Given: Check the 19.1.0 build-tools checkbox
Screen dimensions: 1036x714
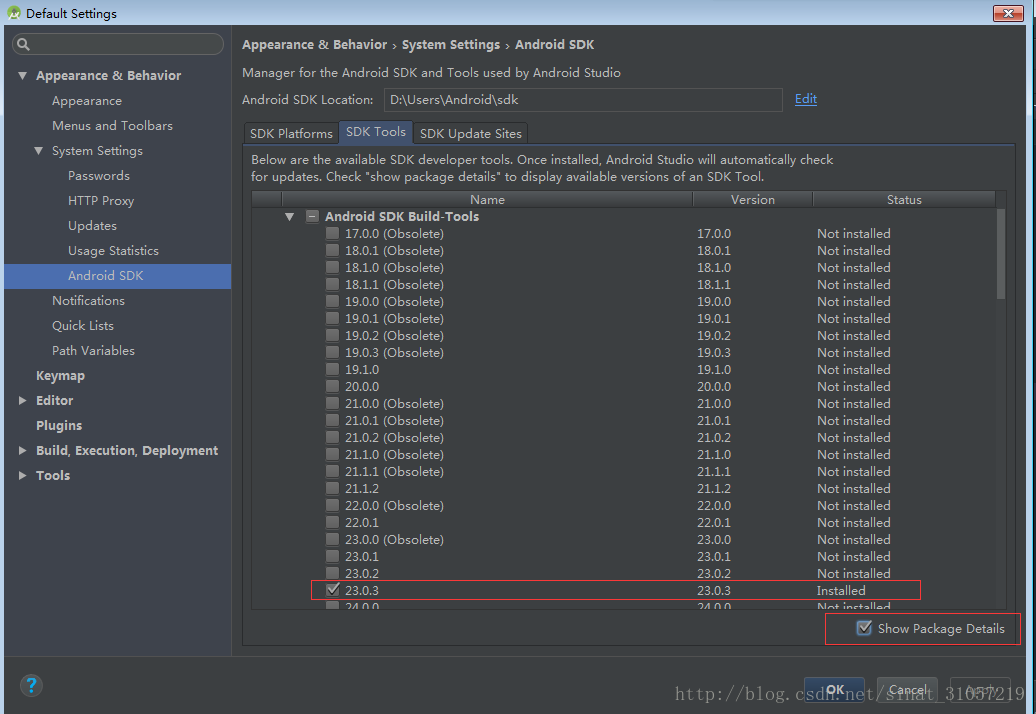Looking at the screenshot, I should (332, 370).
